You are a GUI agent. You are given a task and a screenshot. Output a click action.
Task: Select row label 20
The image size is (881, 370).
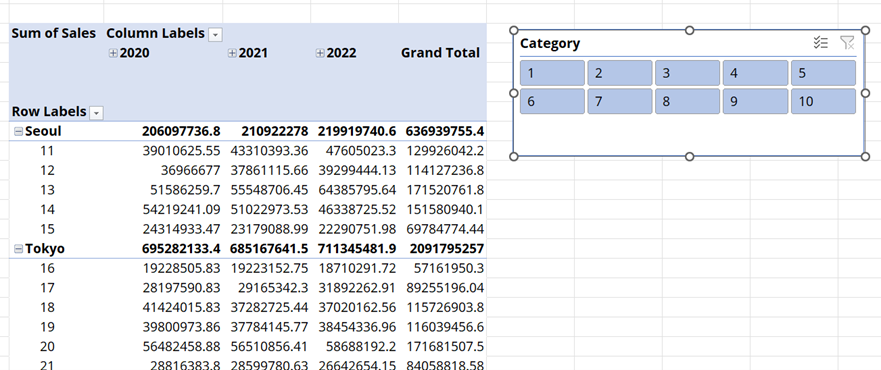48,346
